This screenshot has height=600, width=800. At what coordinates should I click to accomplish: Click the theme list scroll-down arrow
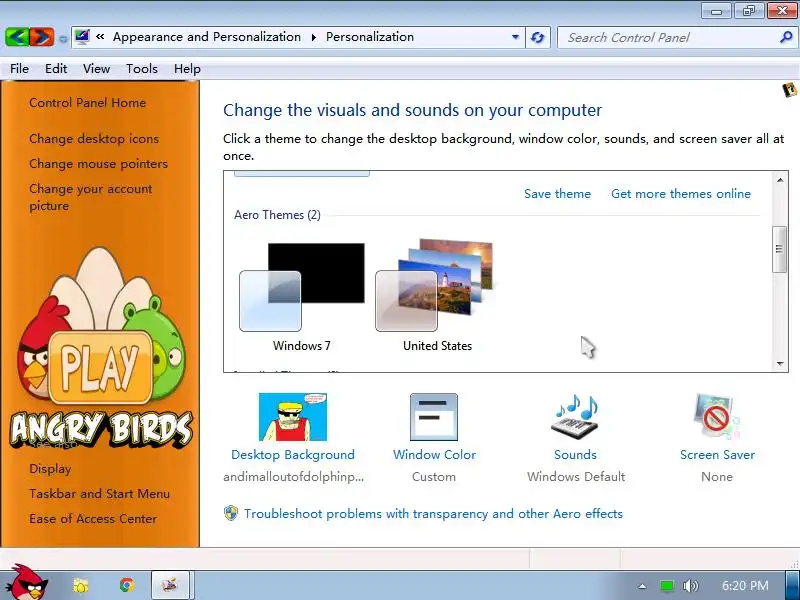click(780, 364)
